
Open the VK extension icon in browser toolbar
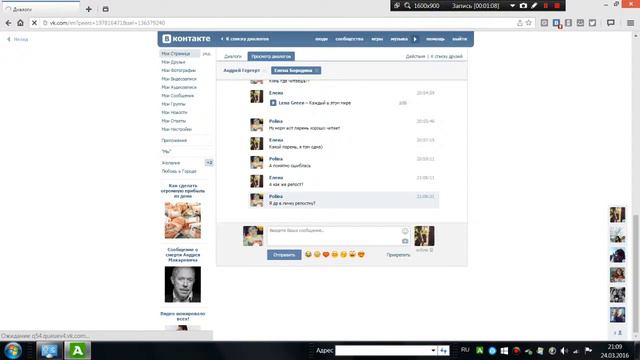coord(557,23)
